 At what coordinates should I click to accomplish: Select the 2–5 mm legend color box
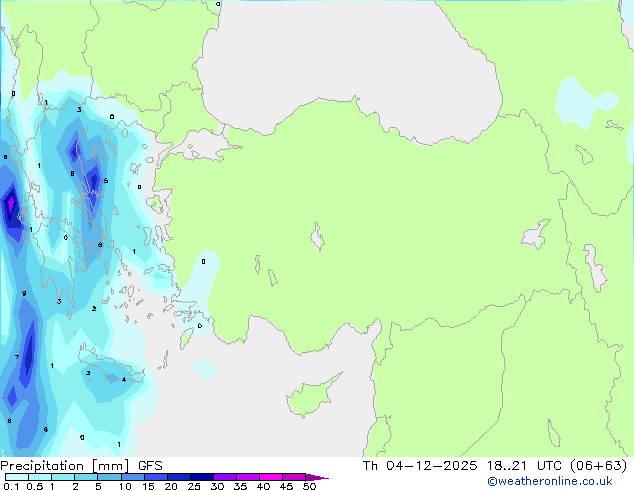coord(86,477)
